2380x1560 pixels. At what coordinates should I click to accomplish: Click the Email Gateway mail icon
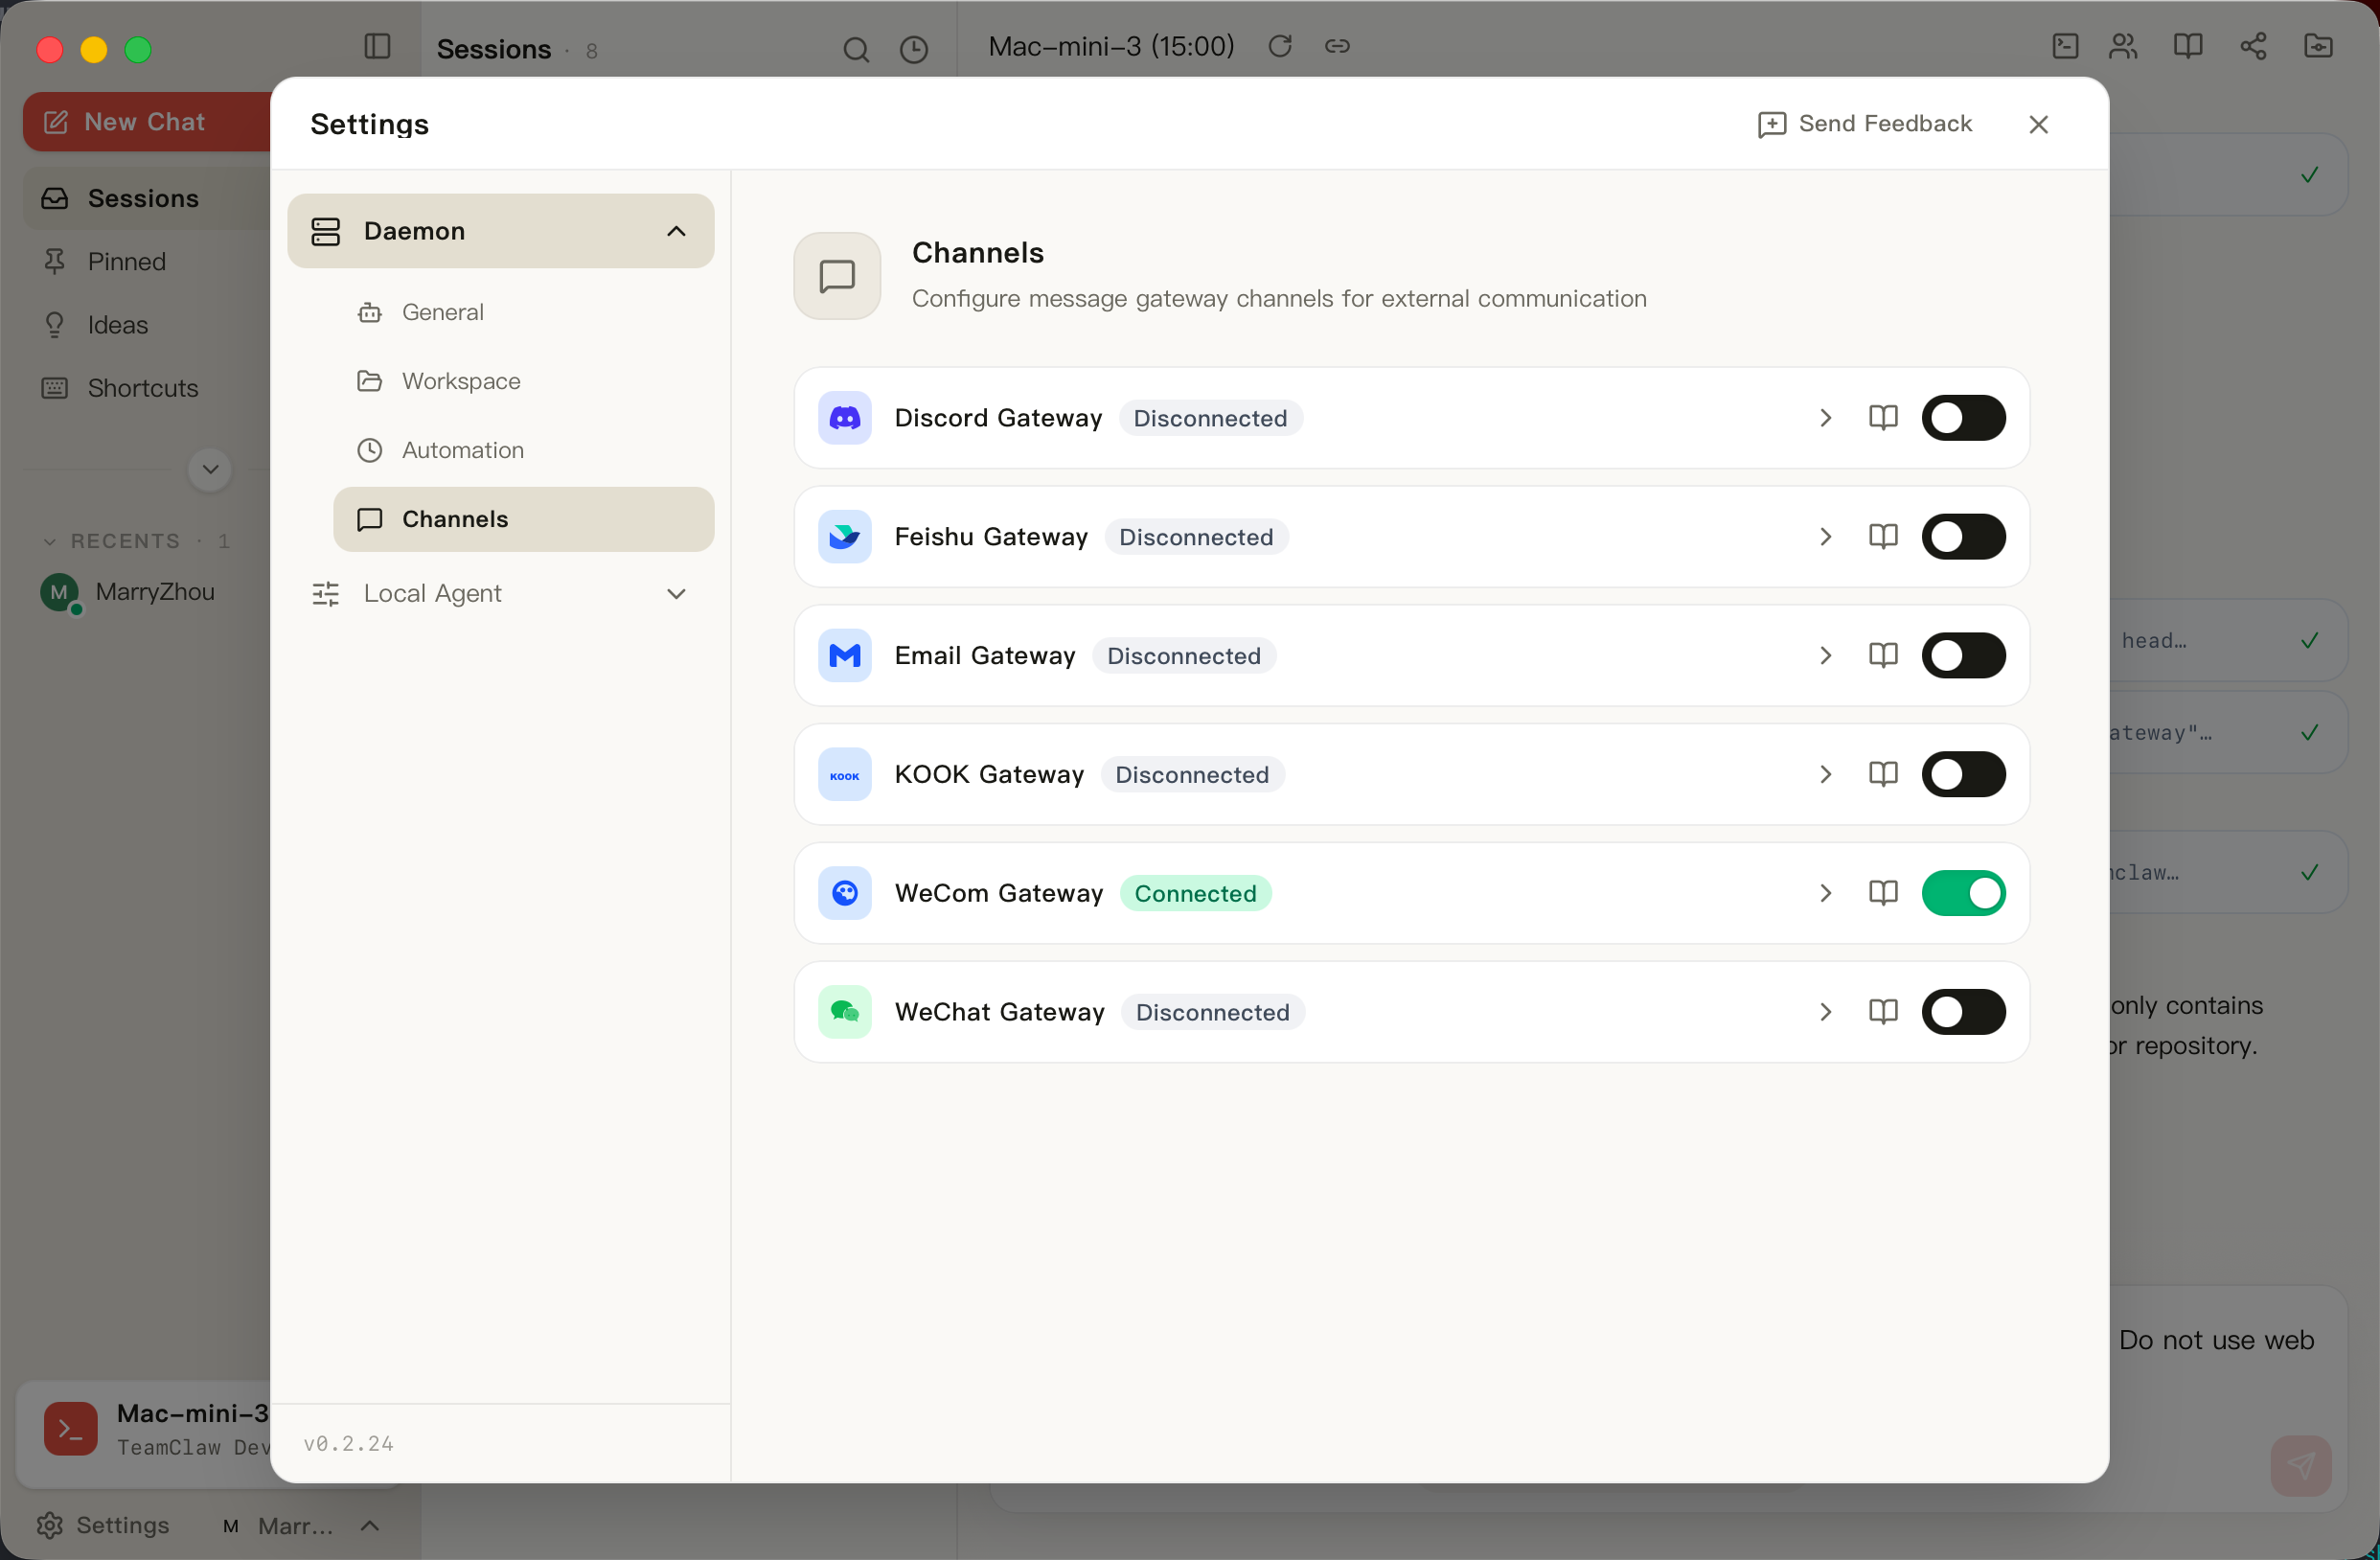pos(845,656)
